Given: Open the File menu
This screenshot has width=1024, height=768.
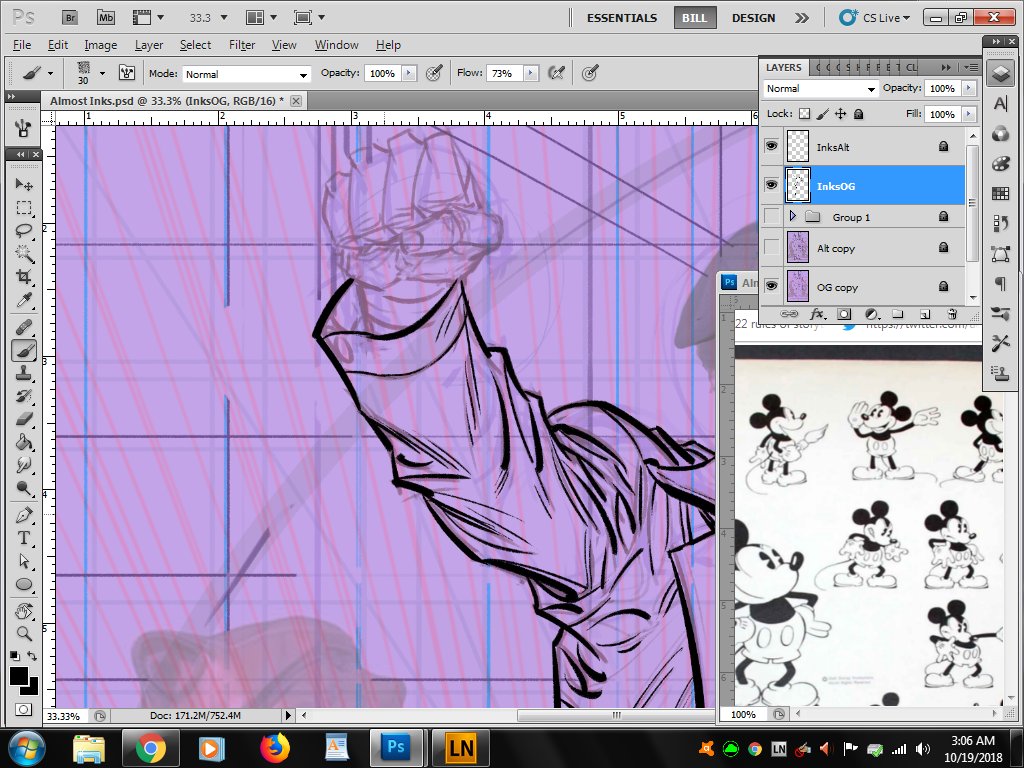Looking at the screenshot, I should point(22,45).
